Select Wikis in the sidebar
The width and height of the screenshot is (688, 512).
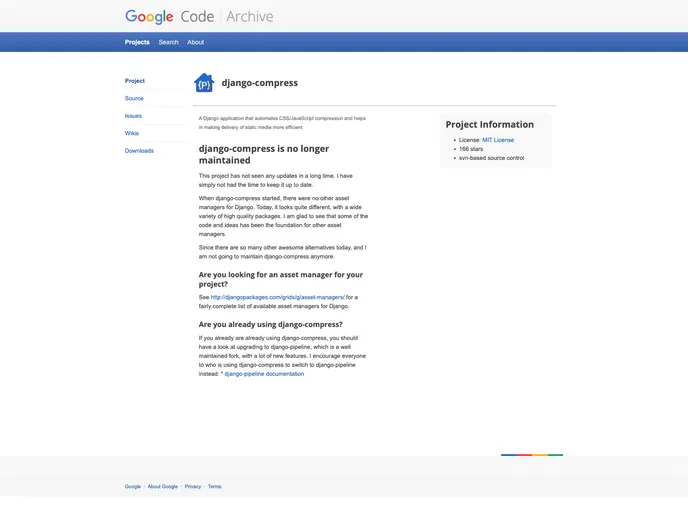point(132,133)
